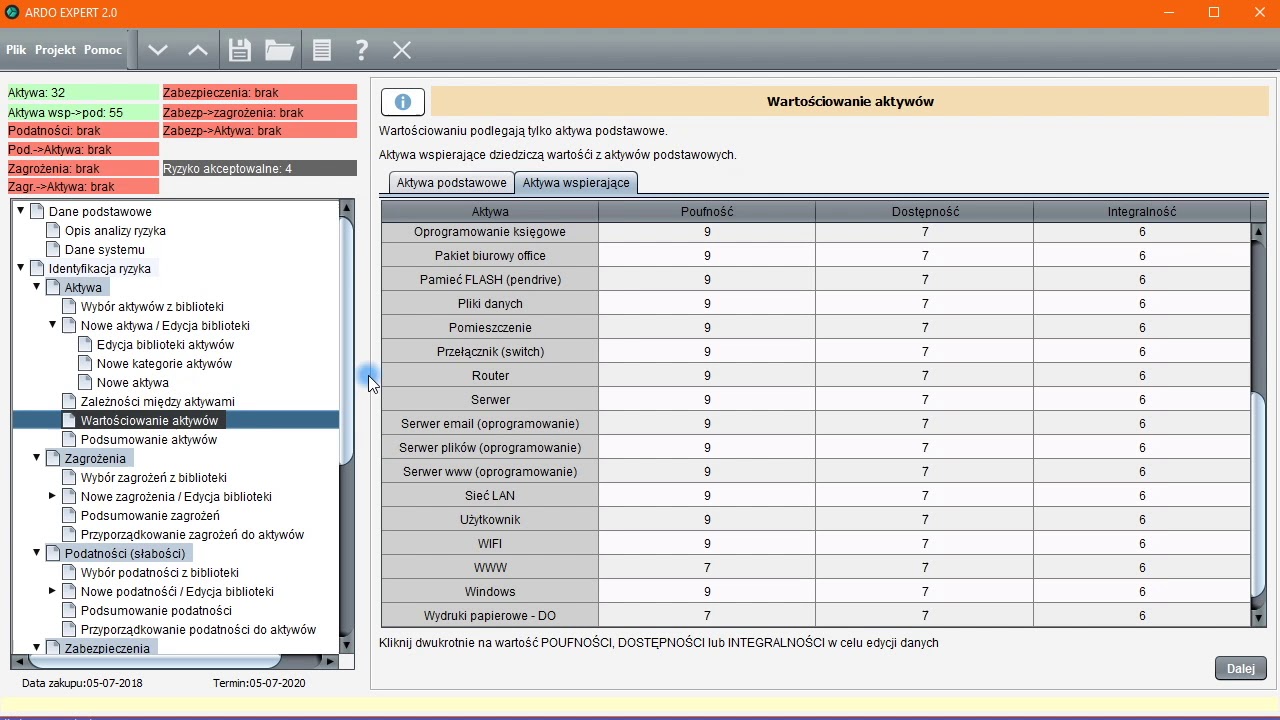
Task: Open the Projekt menu
Action: point(55,50)
